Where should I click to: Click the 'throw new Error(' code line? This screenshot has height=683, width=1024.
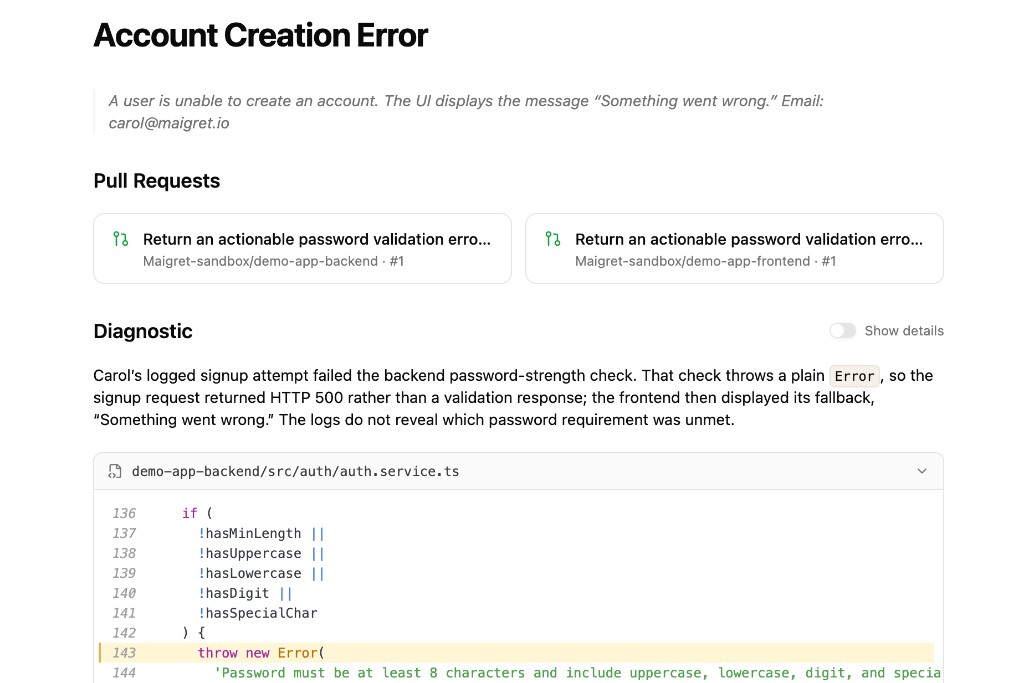pyautogui.click(x=261, y=653)
